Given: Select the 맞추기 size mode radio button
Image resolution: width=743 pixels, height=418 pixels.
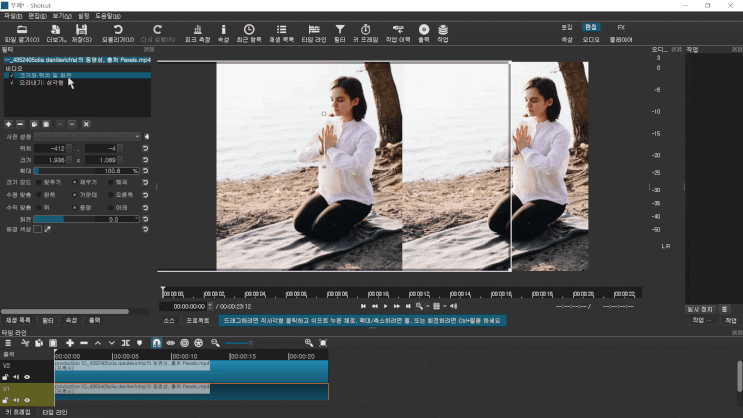Looking at the screenshot, I should (39, 182).
